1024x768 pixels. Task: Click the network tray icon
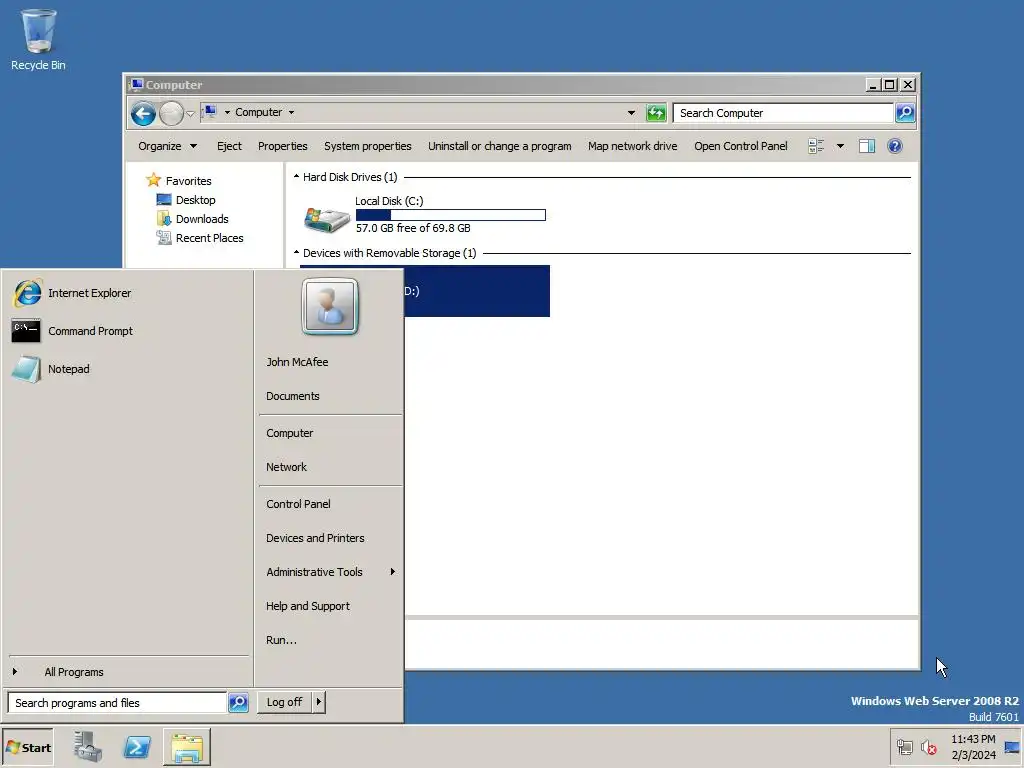click(904, 746)
